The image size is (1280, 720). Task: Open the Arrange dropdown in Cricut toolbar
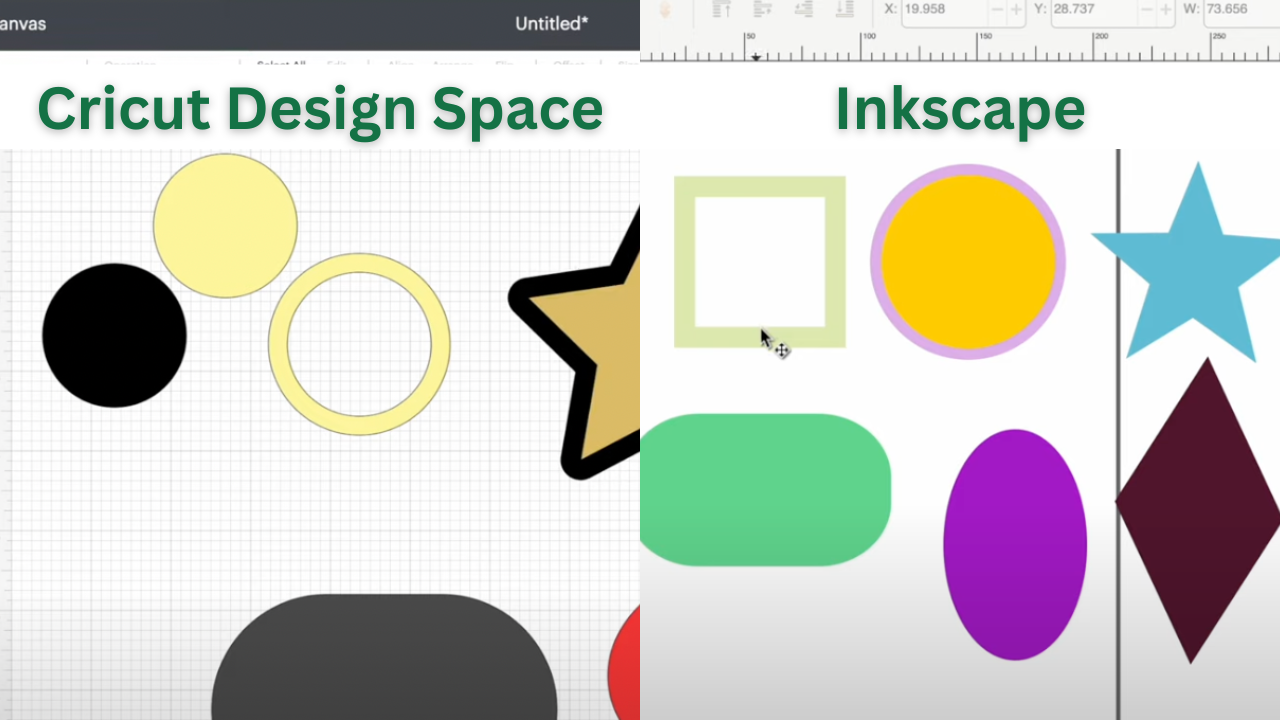pos(453,62)
